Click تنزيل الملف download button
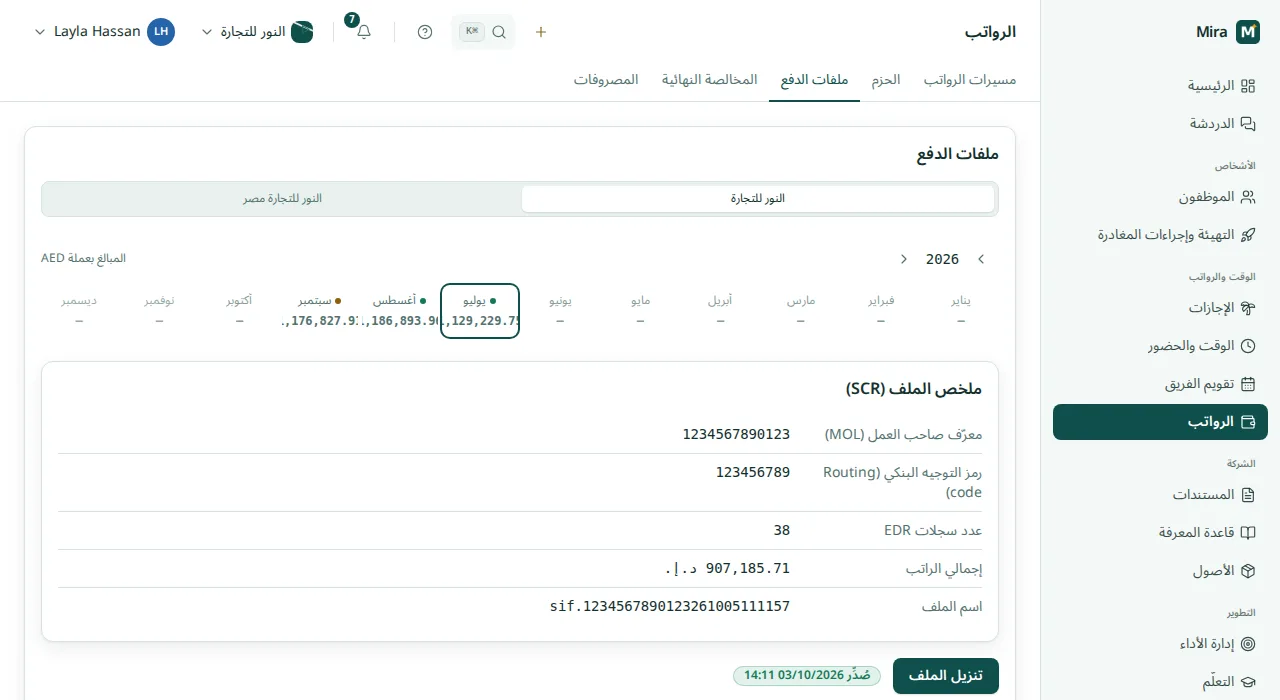The image size is (1280, 700). click(x=946, y=676)
